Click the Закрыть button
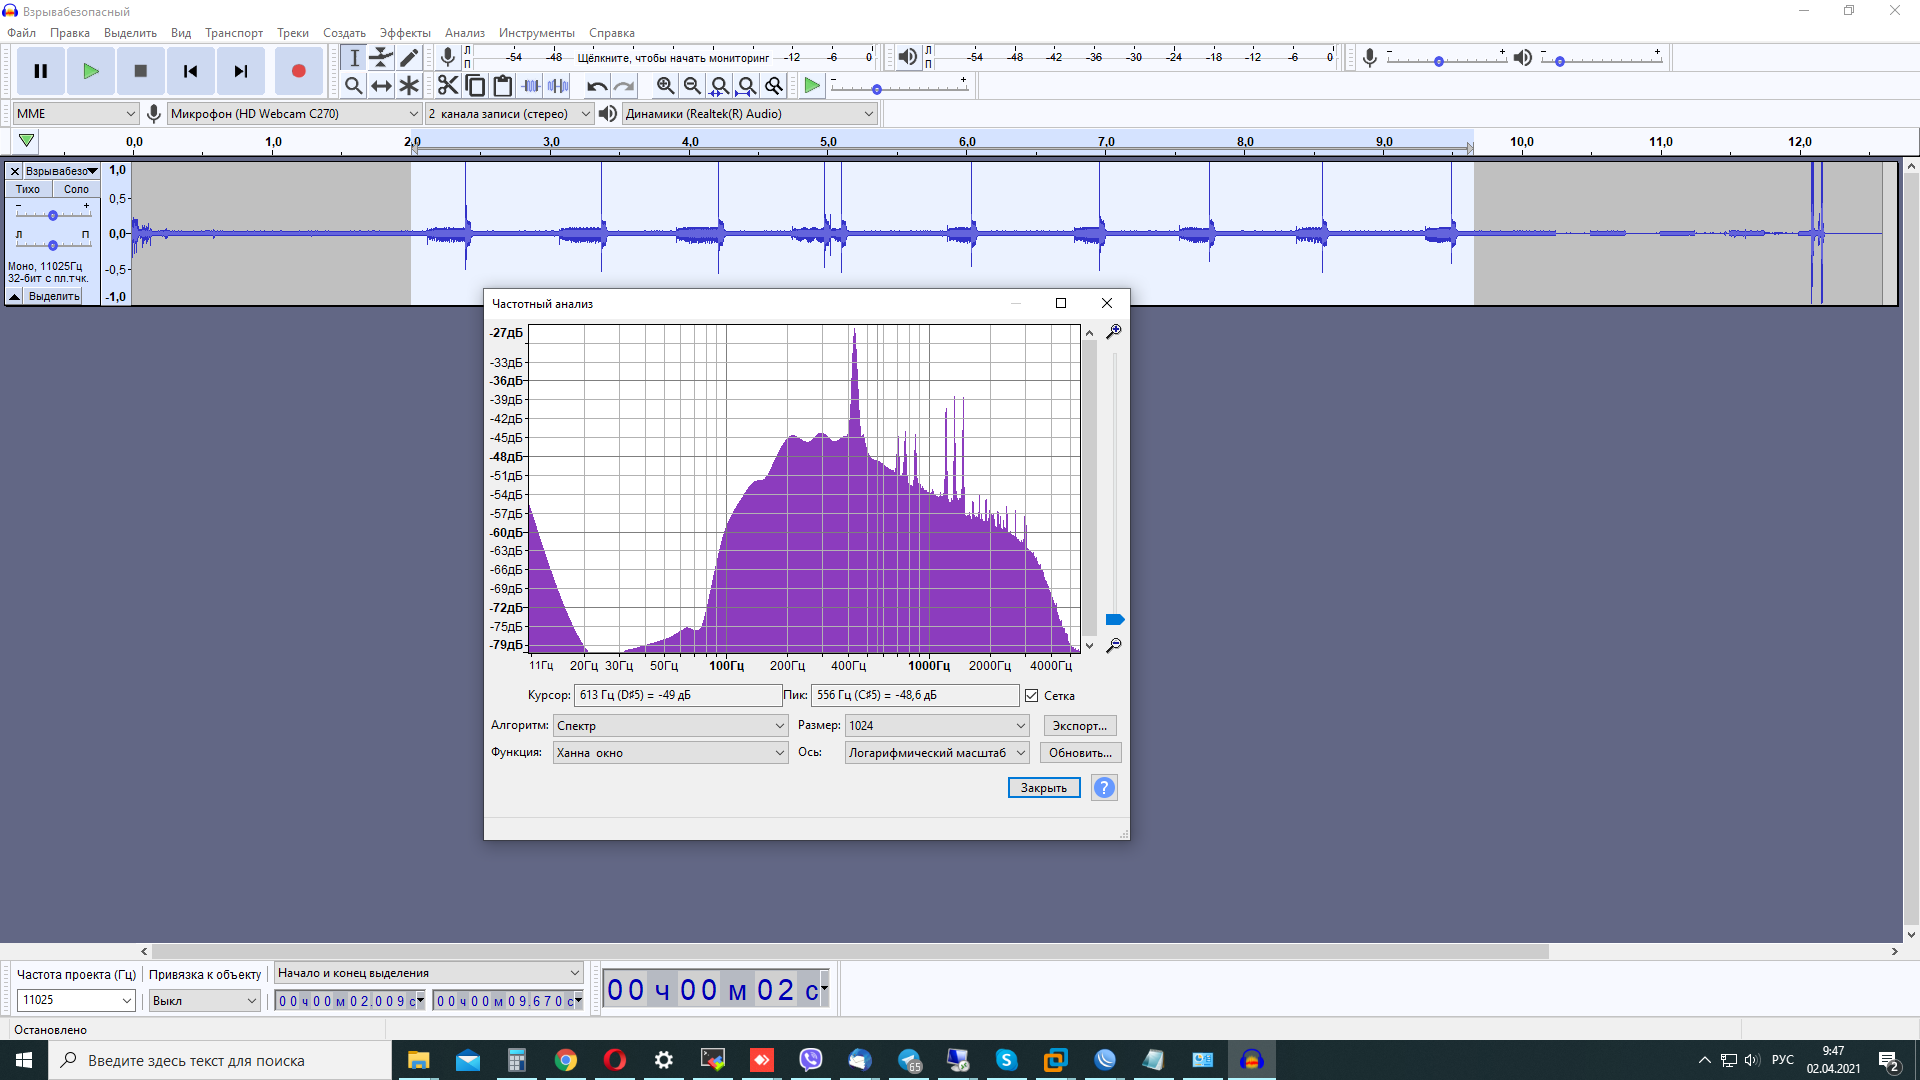1920x1080 pixels. coord(1044,788)
